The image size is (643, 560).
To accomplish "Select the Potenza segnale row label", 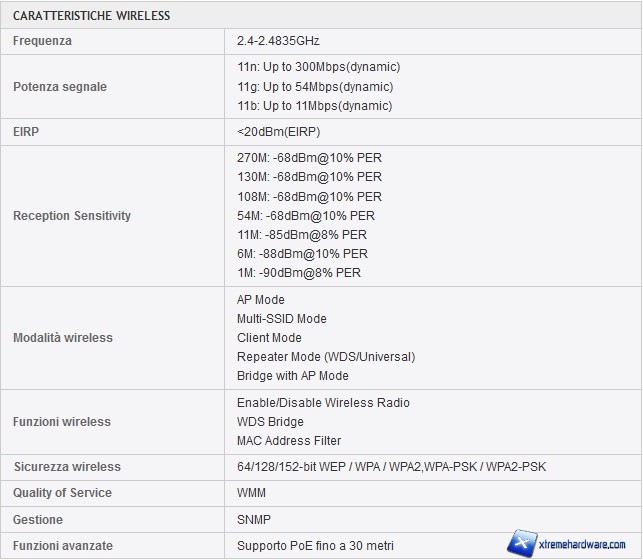I will click(60, 87).
